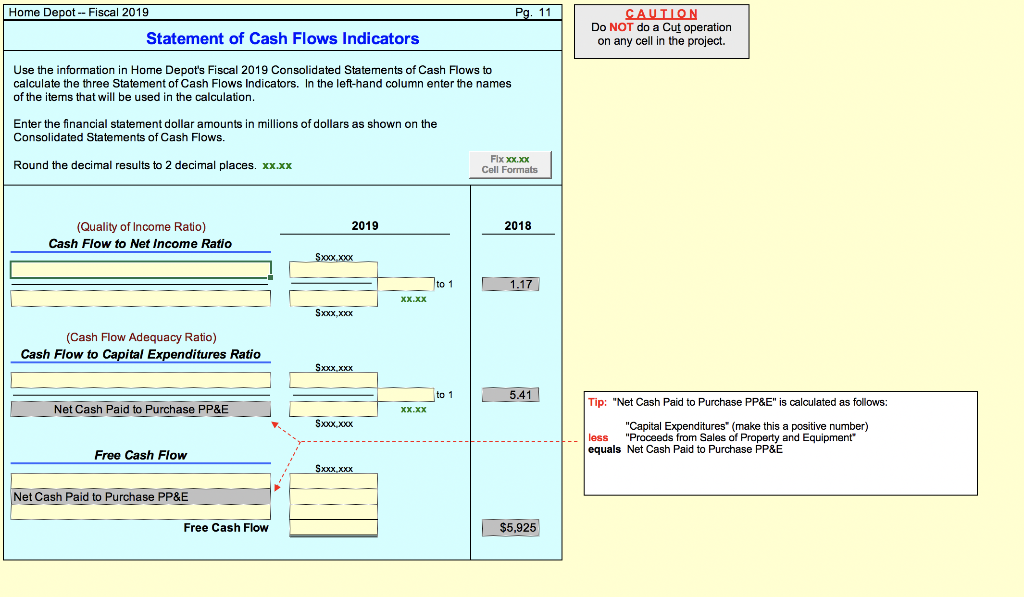Click the Tip box about Net Cash Paid calculation
This screenshot has height=597, width=1024.
tap(780, 443)
